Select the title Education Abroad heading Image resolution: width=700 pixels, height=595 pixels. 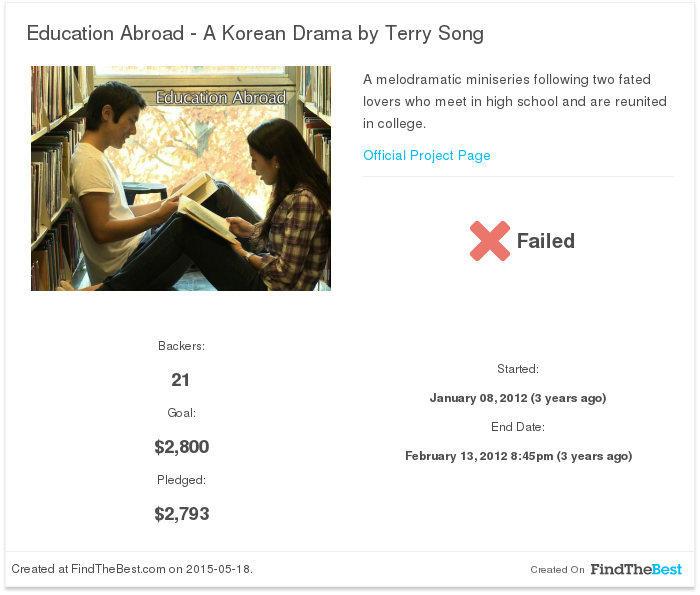tap(255, 33)
